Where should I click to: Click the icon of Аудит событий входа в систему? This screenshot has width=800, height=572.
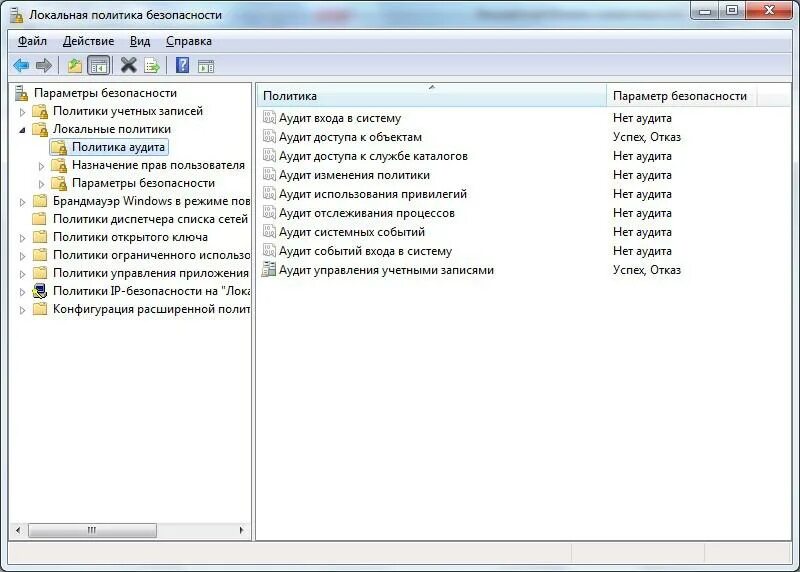[x=269, y=251]
